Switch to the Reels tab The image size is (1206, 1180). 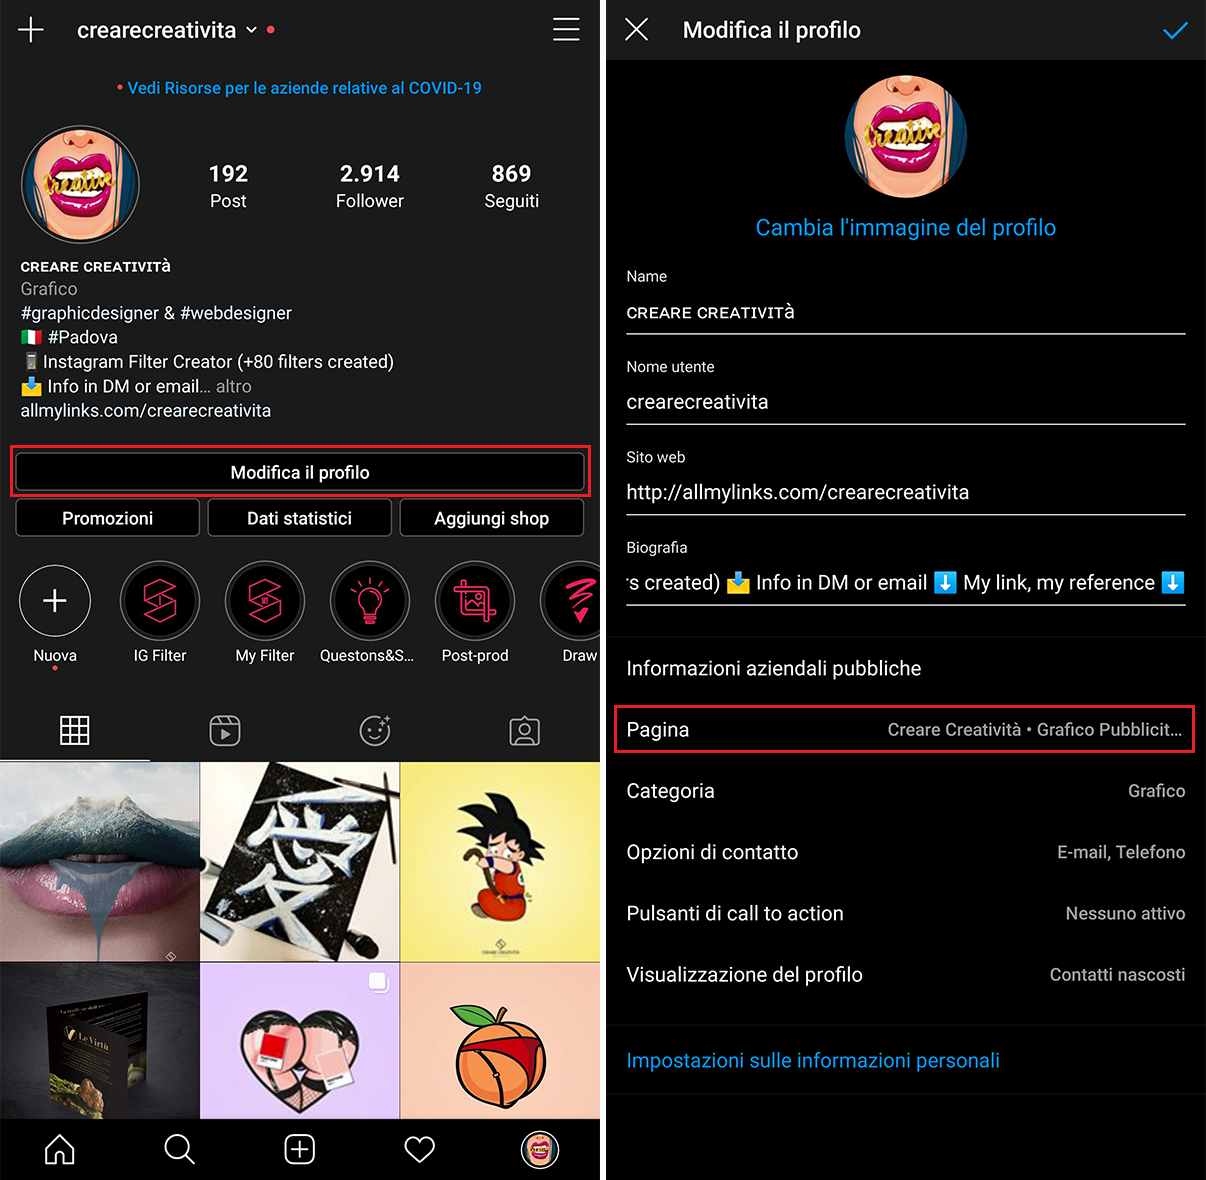tap(225, 731)
